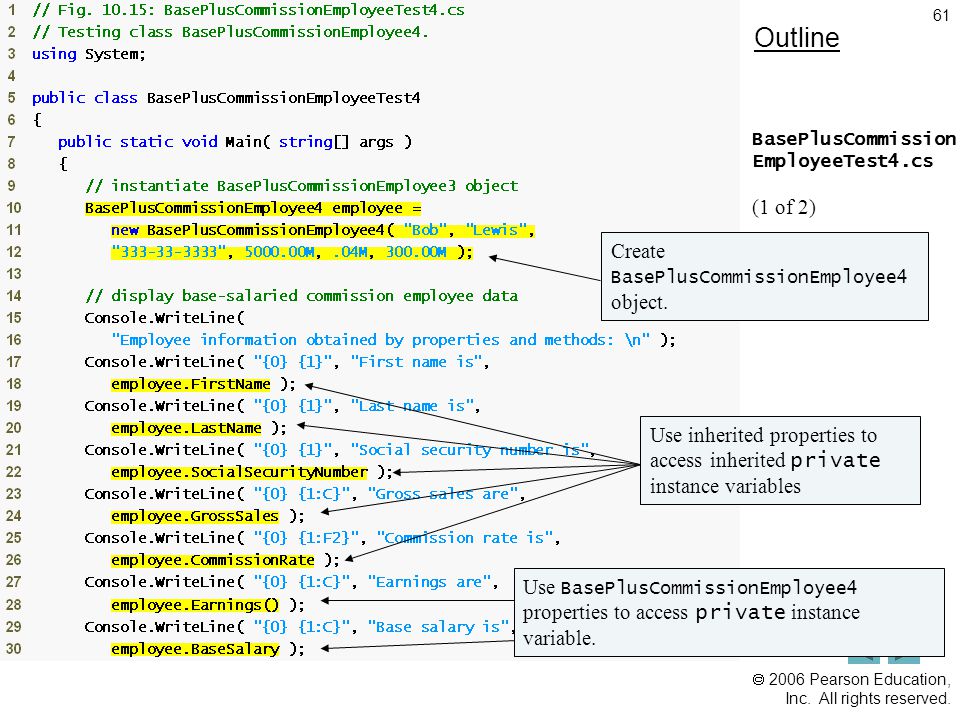
Task: Select the "Social security number is" string
Action: point(470,450)
